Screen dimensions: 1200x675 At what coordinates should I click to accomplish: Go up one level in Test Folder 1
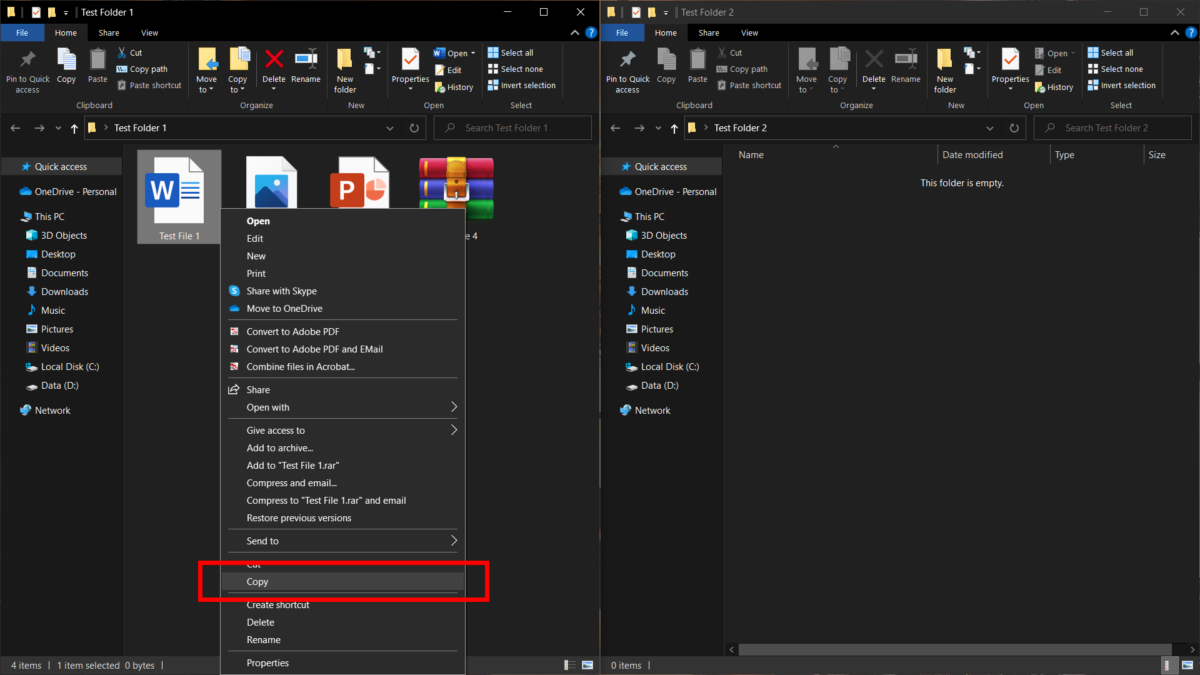click(74, 128)
